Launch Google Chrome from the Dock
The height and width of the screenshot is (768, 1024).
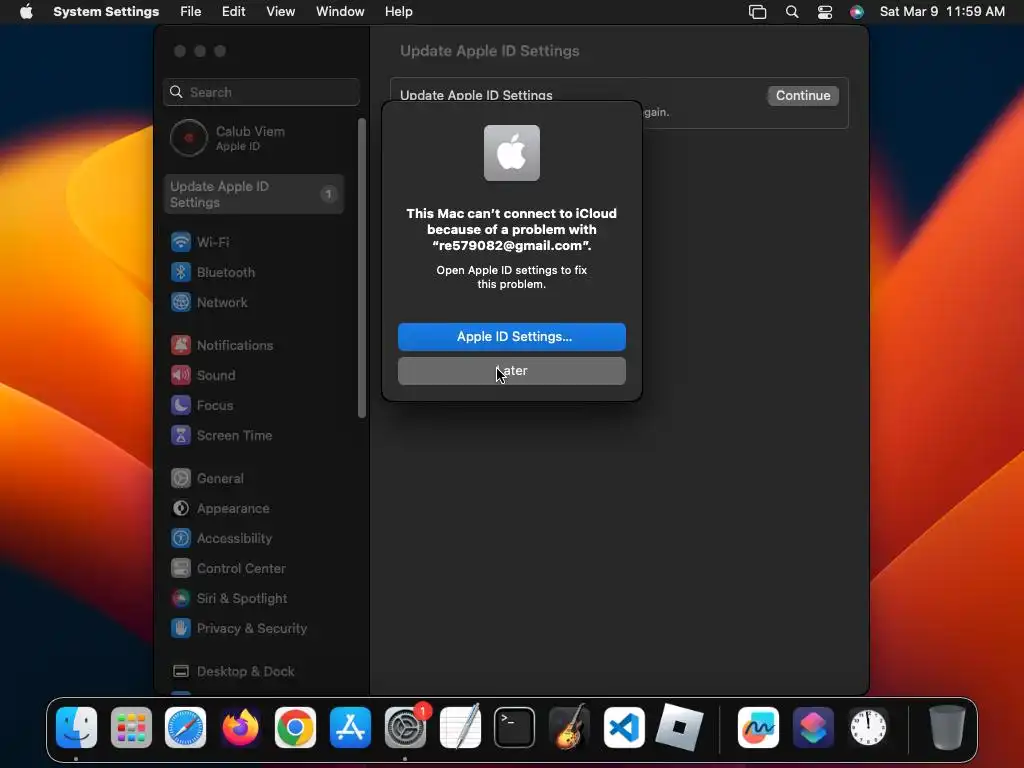click(x=295, y=727)
